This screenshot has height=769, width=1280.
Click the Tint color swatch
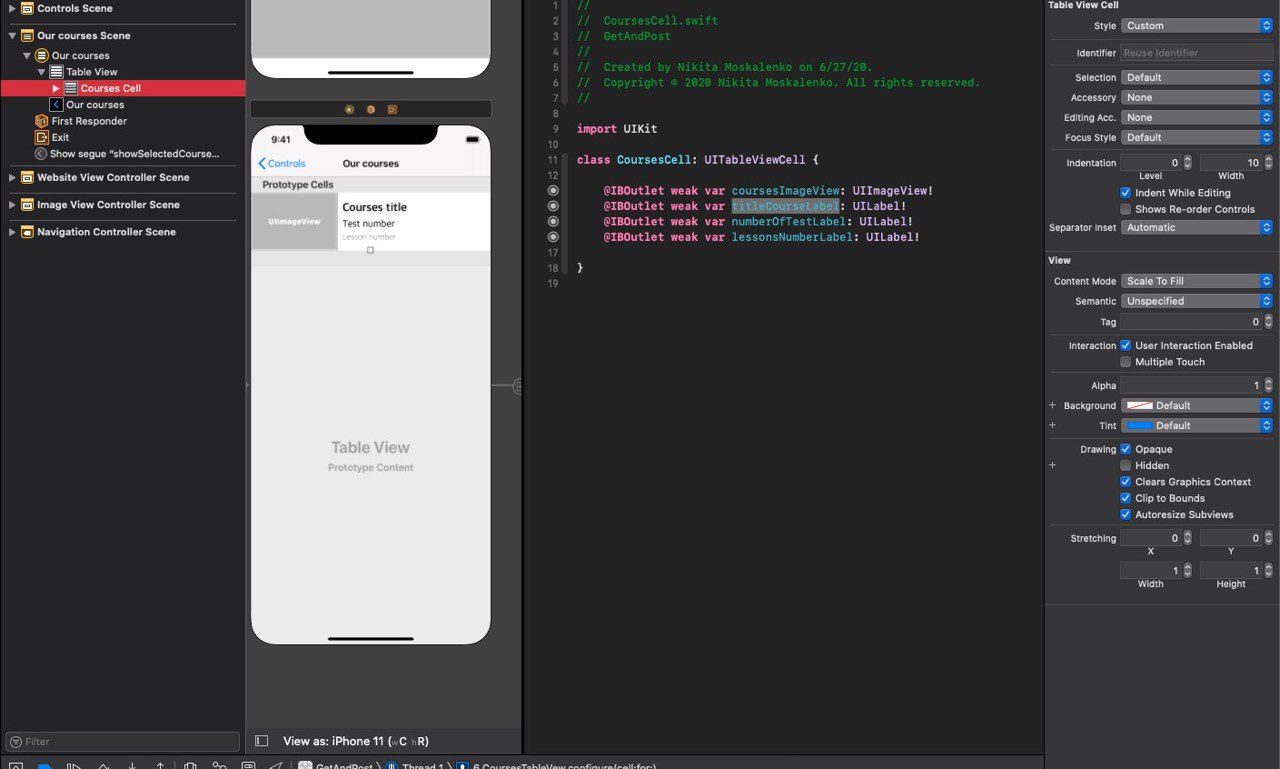1139,425
